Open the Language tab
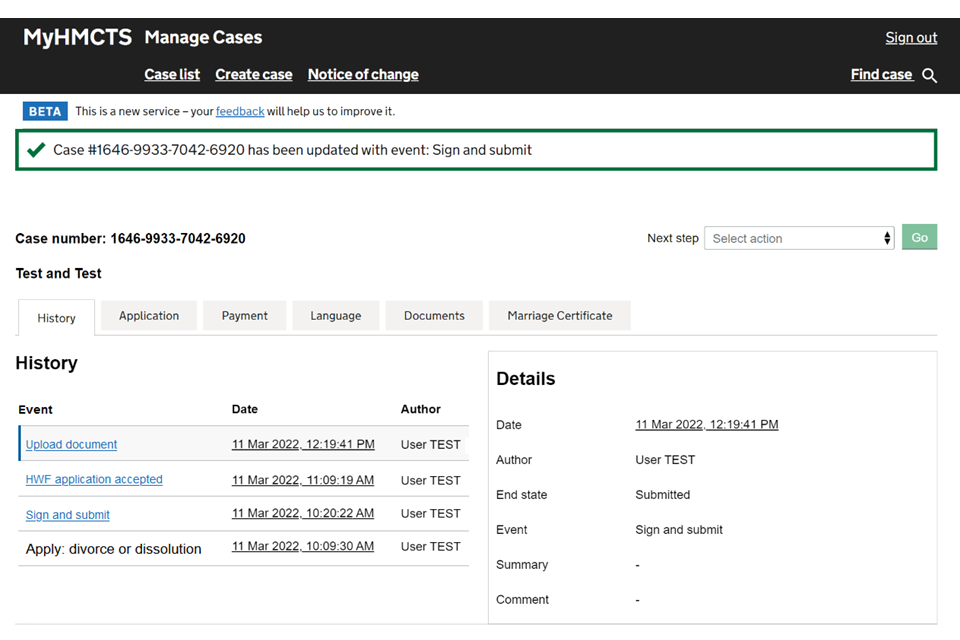 (336, 316)
